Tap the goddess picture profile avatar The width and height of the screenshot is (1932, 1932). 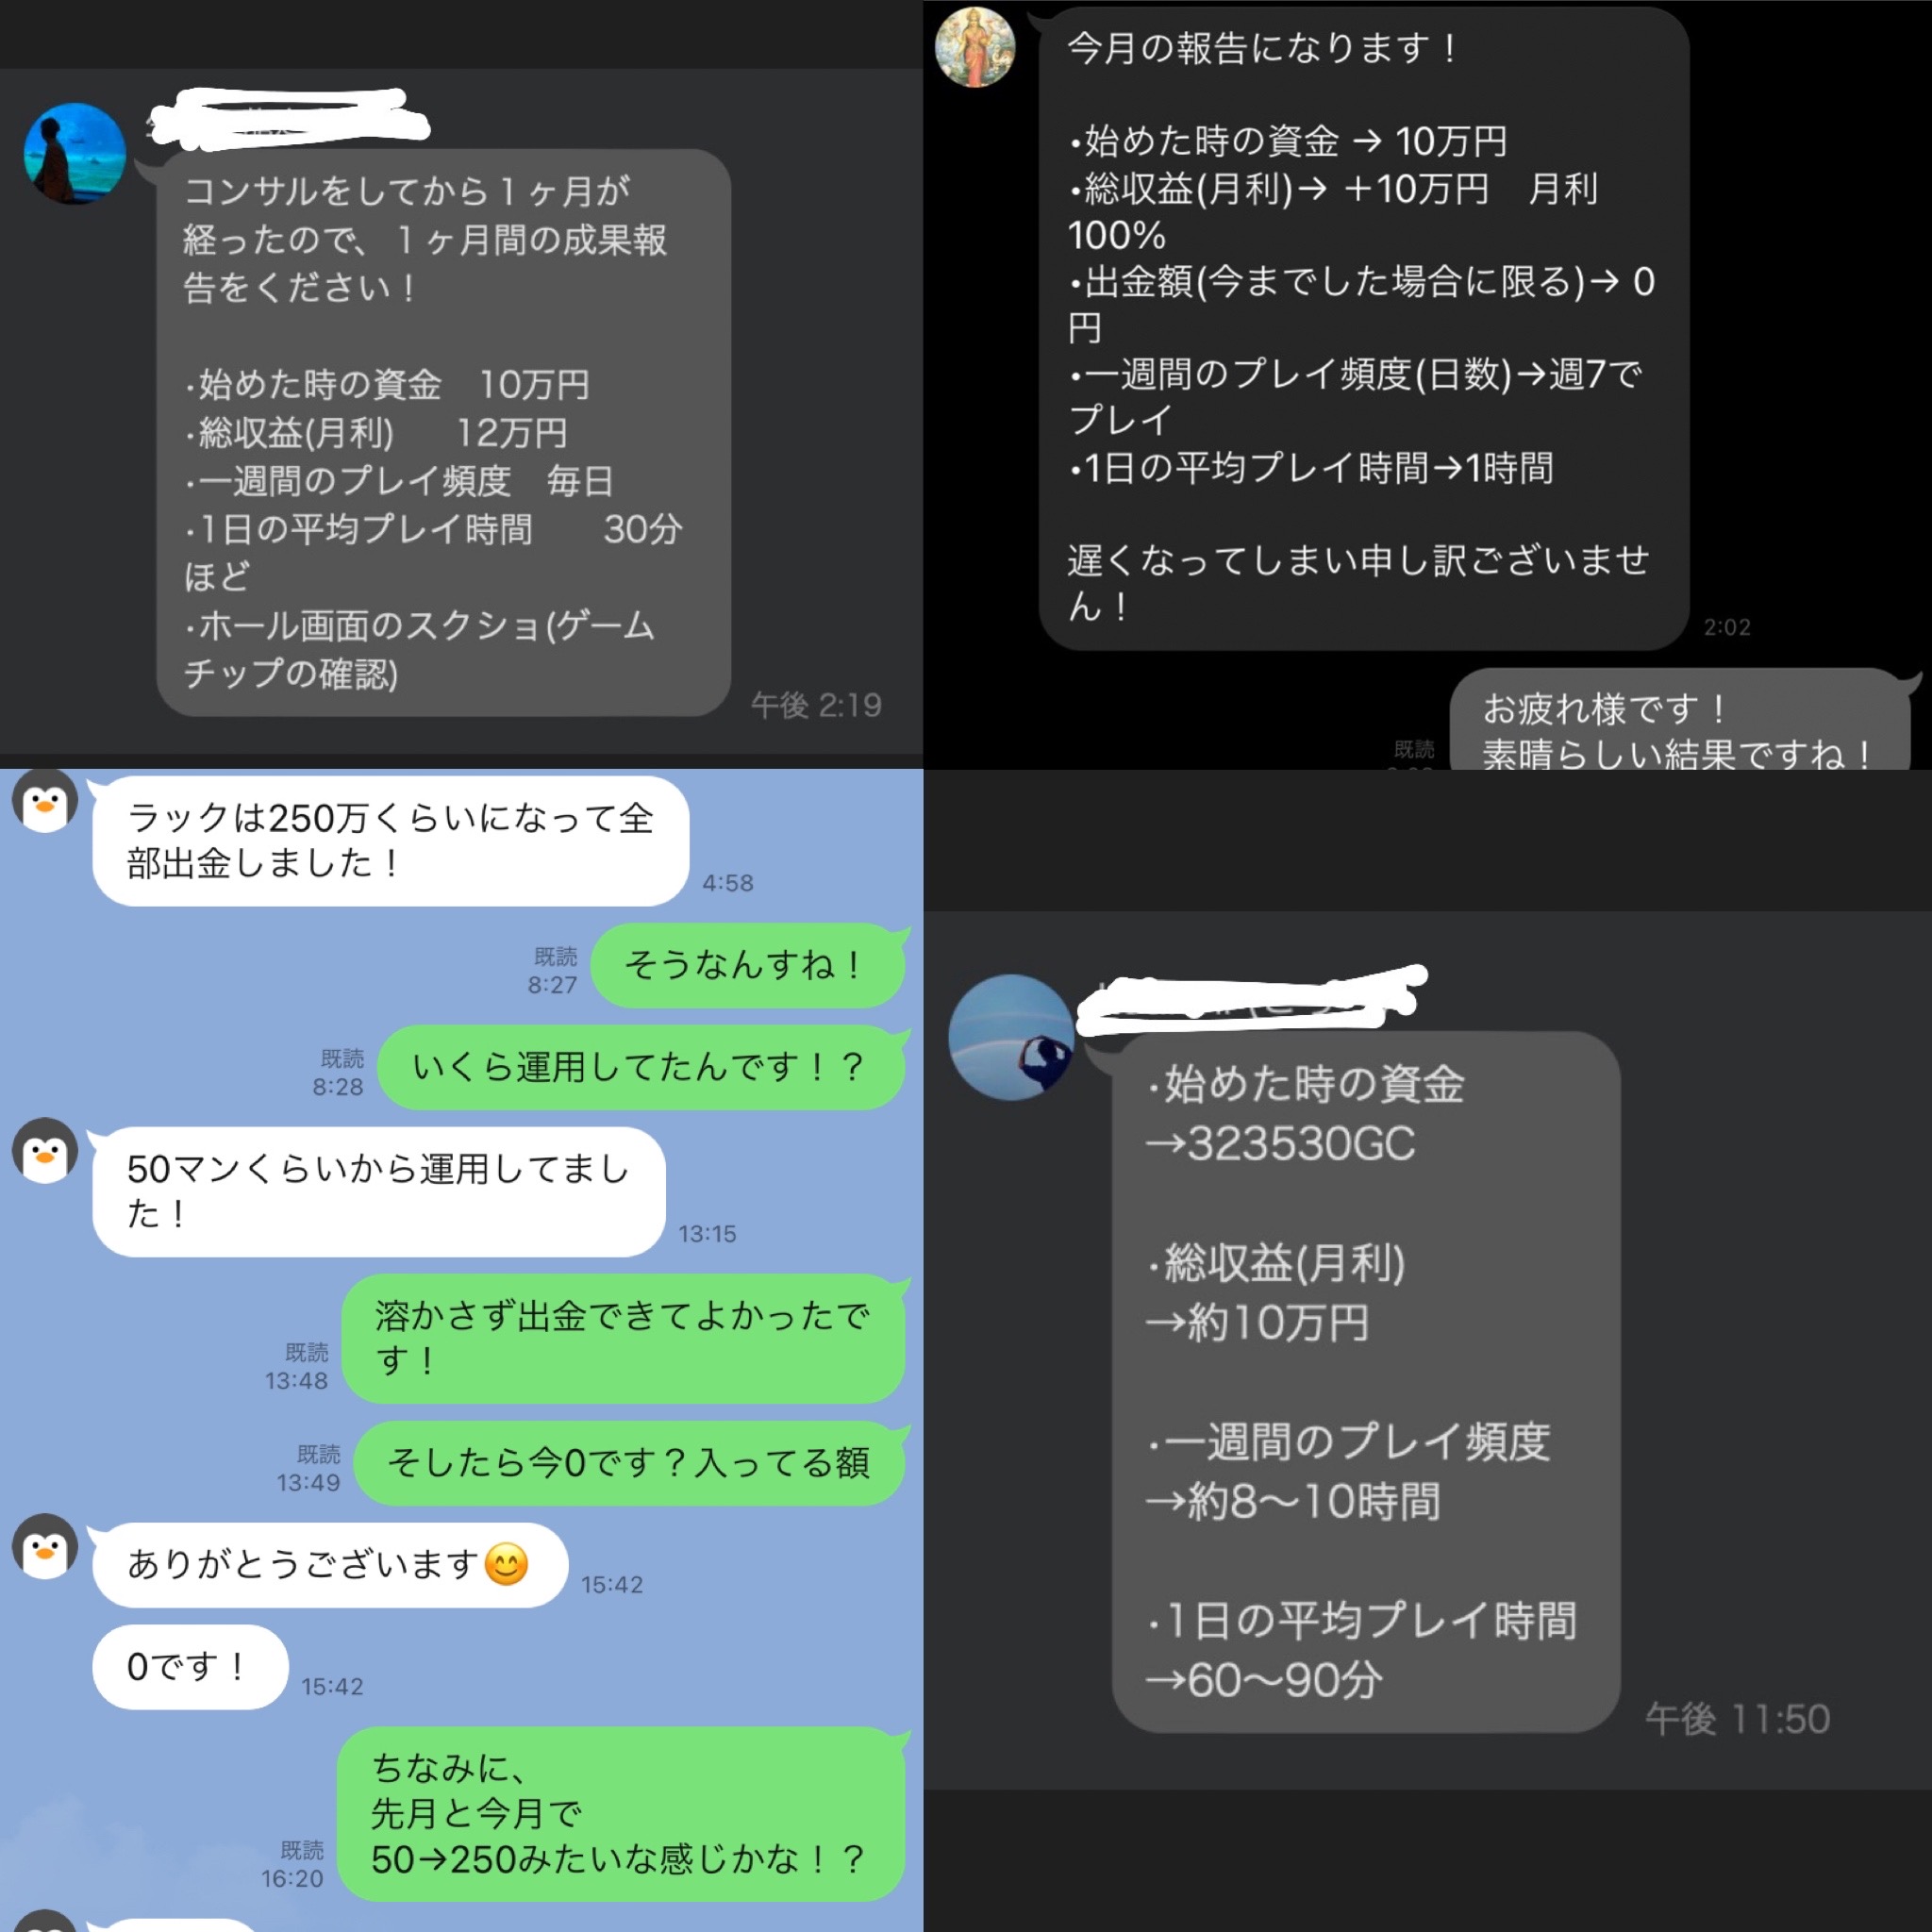pyautogui.click(x=974, y=47)
